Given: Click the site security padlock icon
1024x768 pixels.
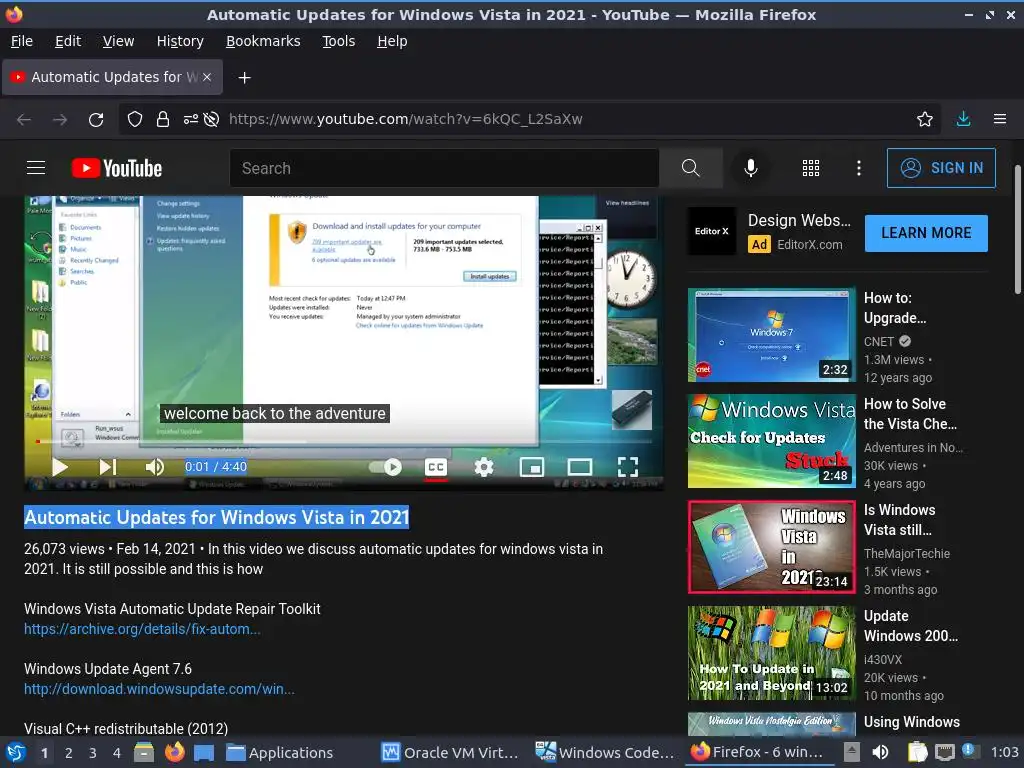Looking at the screenshot, I should point(163,120).
